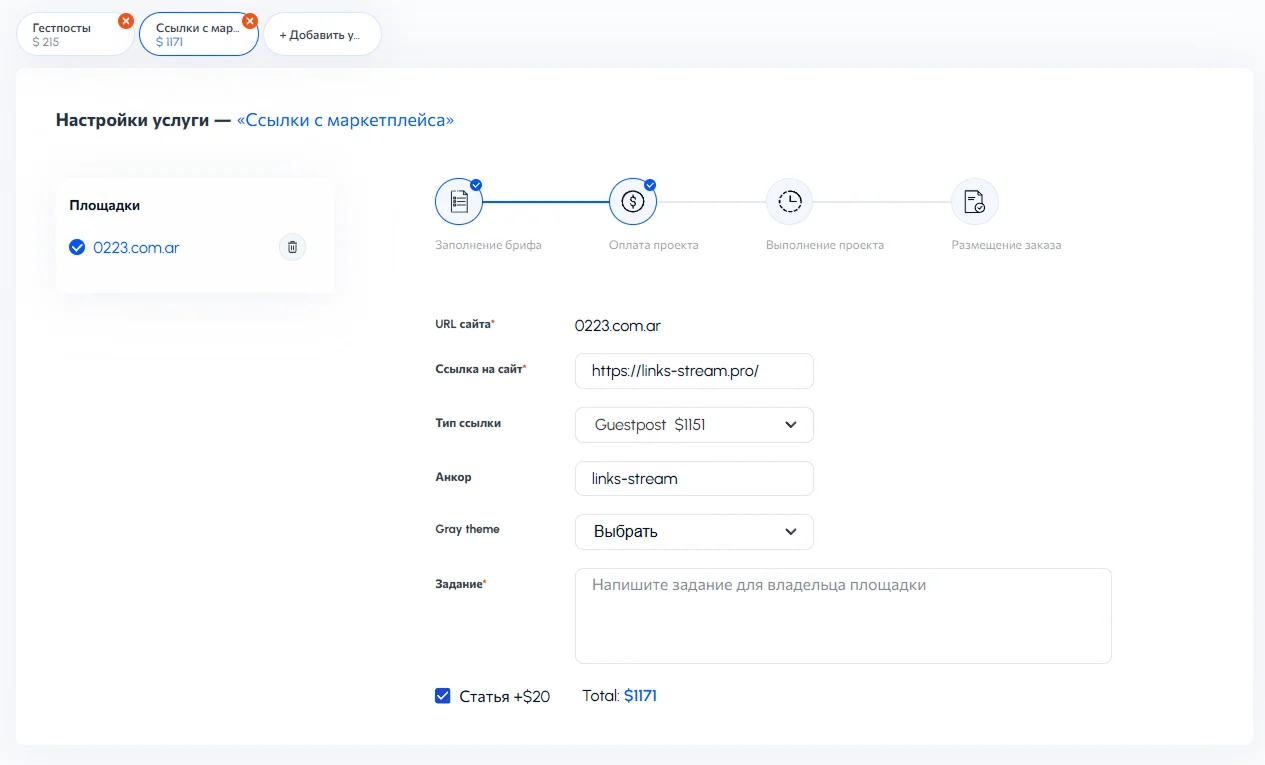The image size is (1265, 765).
Task: Click the chevron arrow in Guestpost $1151 field
Action: [x=791, y=425]
